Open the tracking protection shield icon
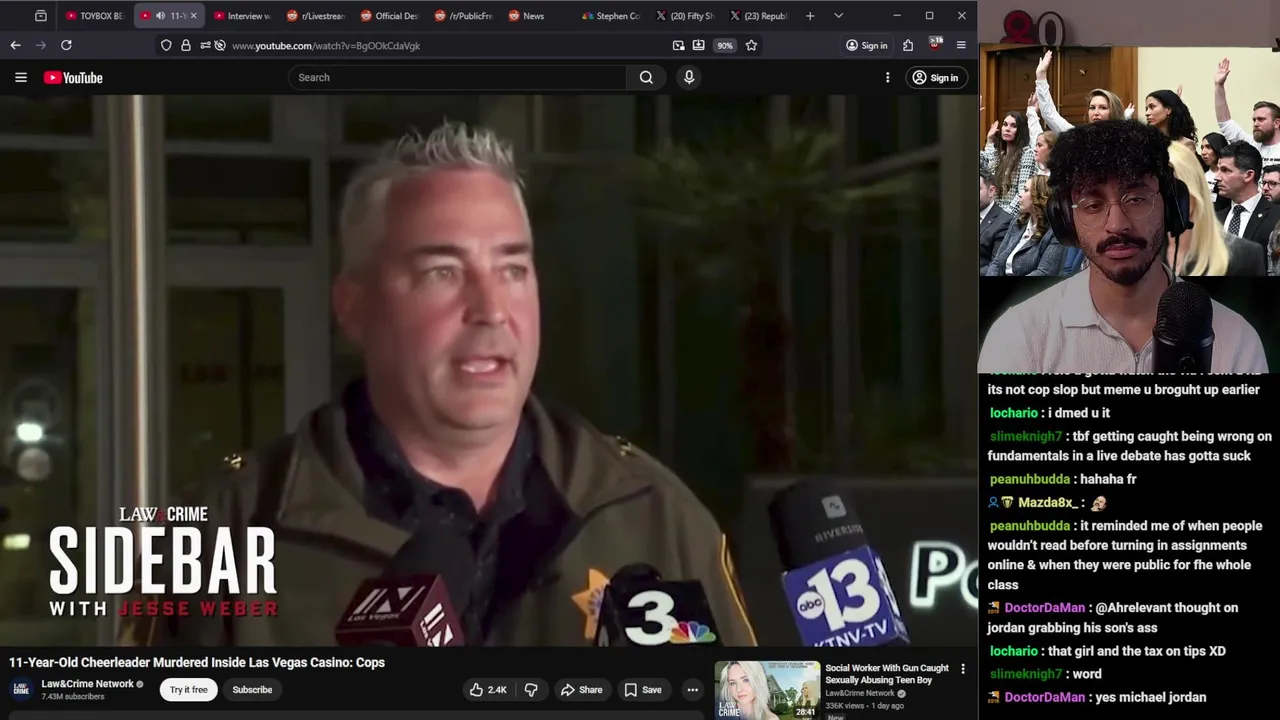Image resolution: width=1280 pixels, height=720 pixels. coord(166,45)
